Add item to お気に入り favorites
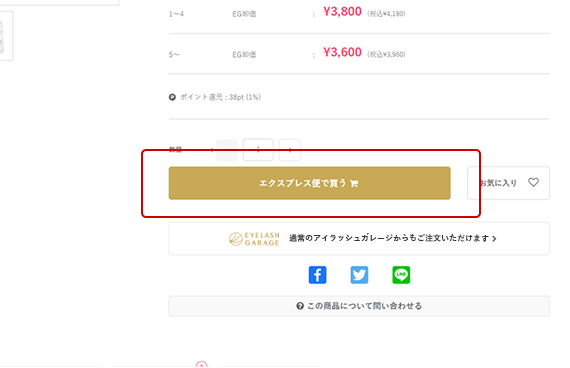The height and width of the screenshot is (368, 570). coord(508,183)
